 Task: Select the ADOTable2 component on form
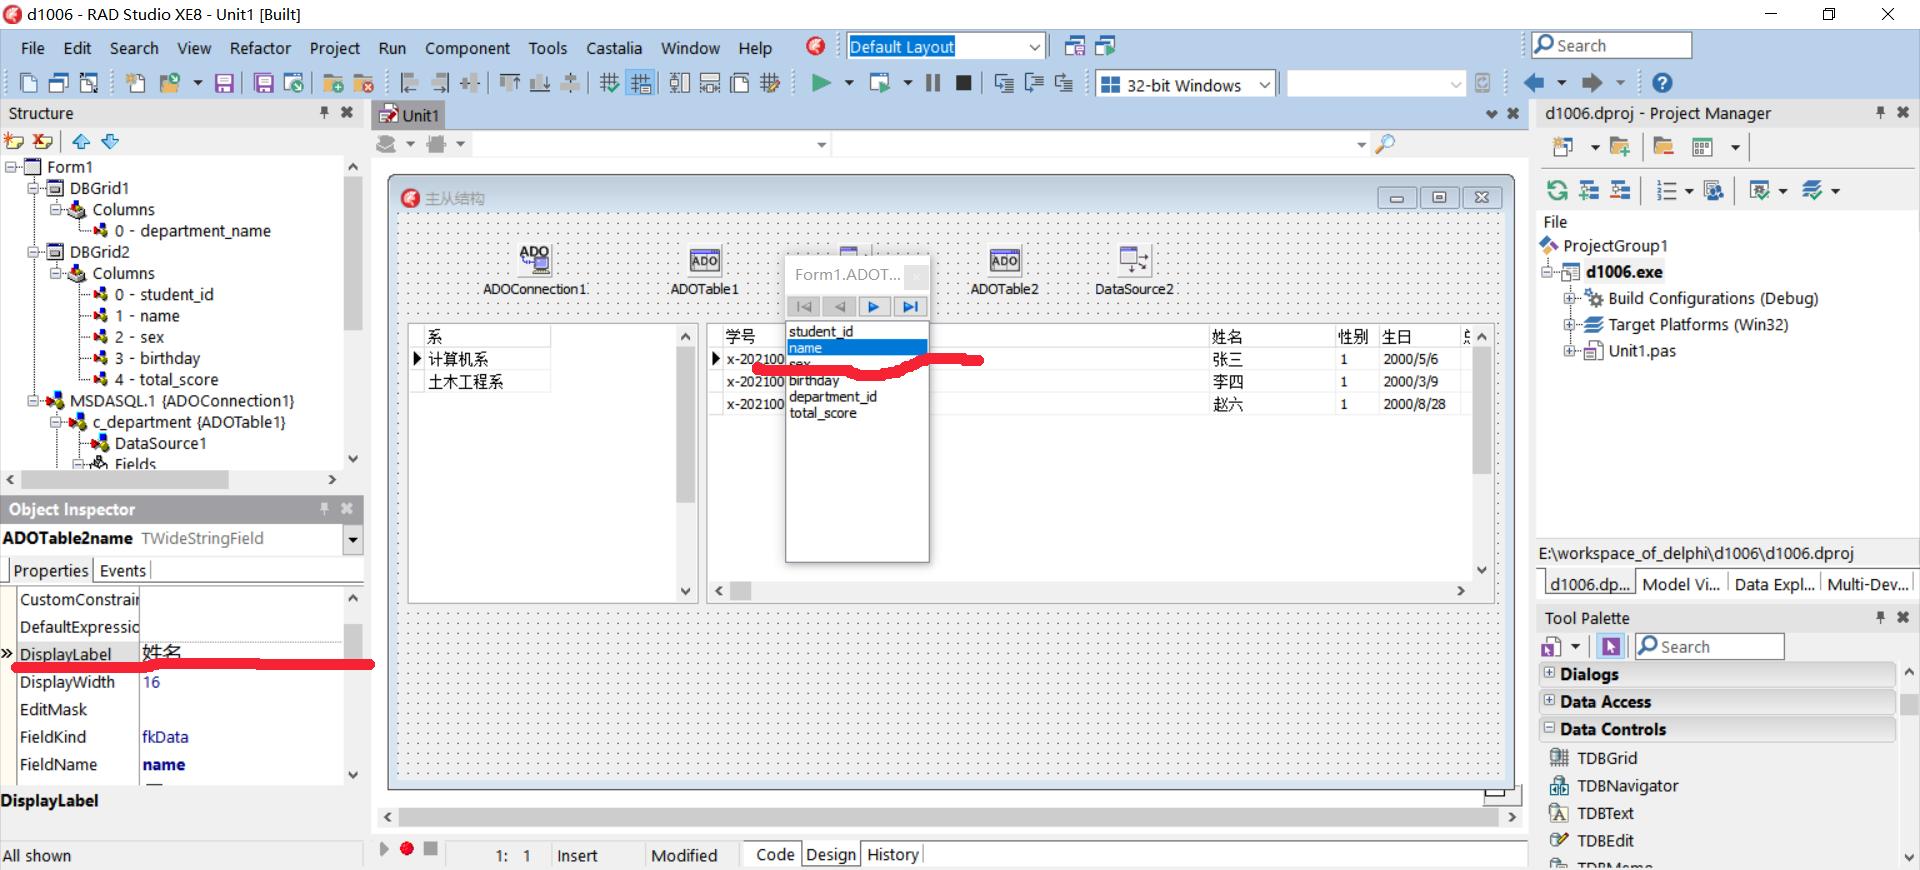click(1005, 260)
